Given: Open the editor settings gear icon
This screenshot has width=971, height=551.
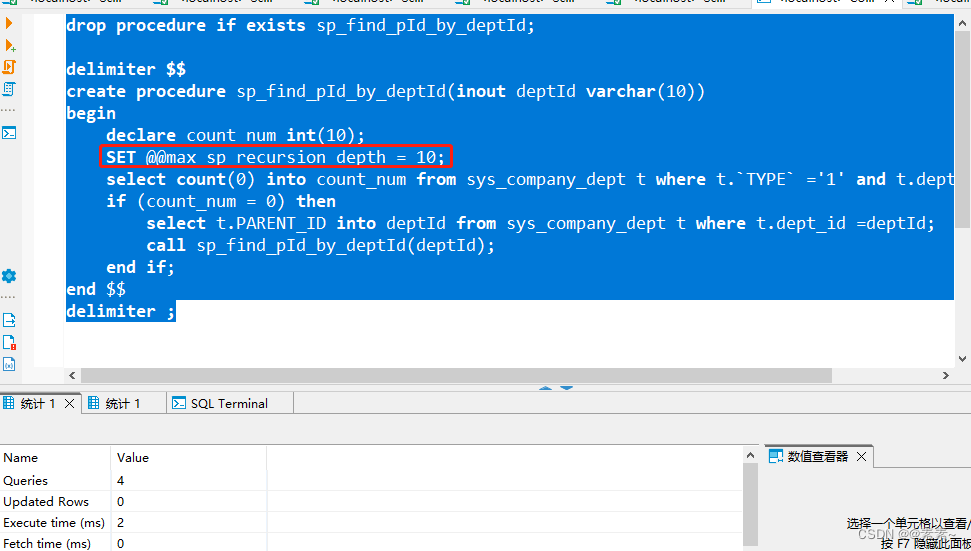Looking at the screenshot, I should click(x=9, y=276).
